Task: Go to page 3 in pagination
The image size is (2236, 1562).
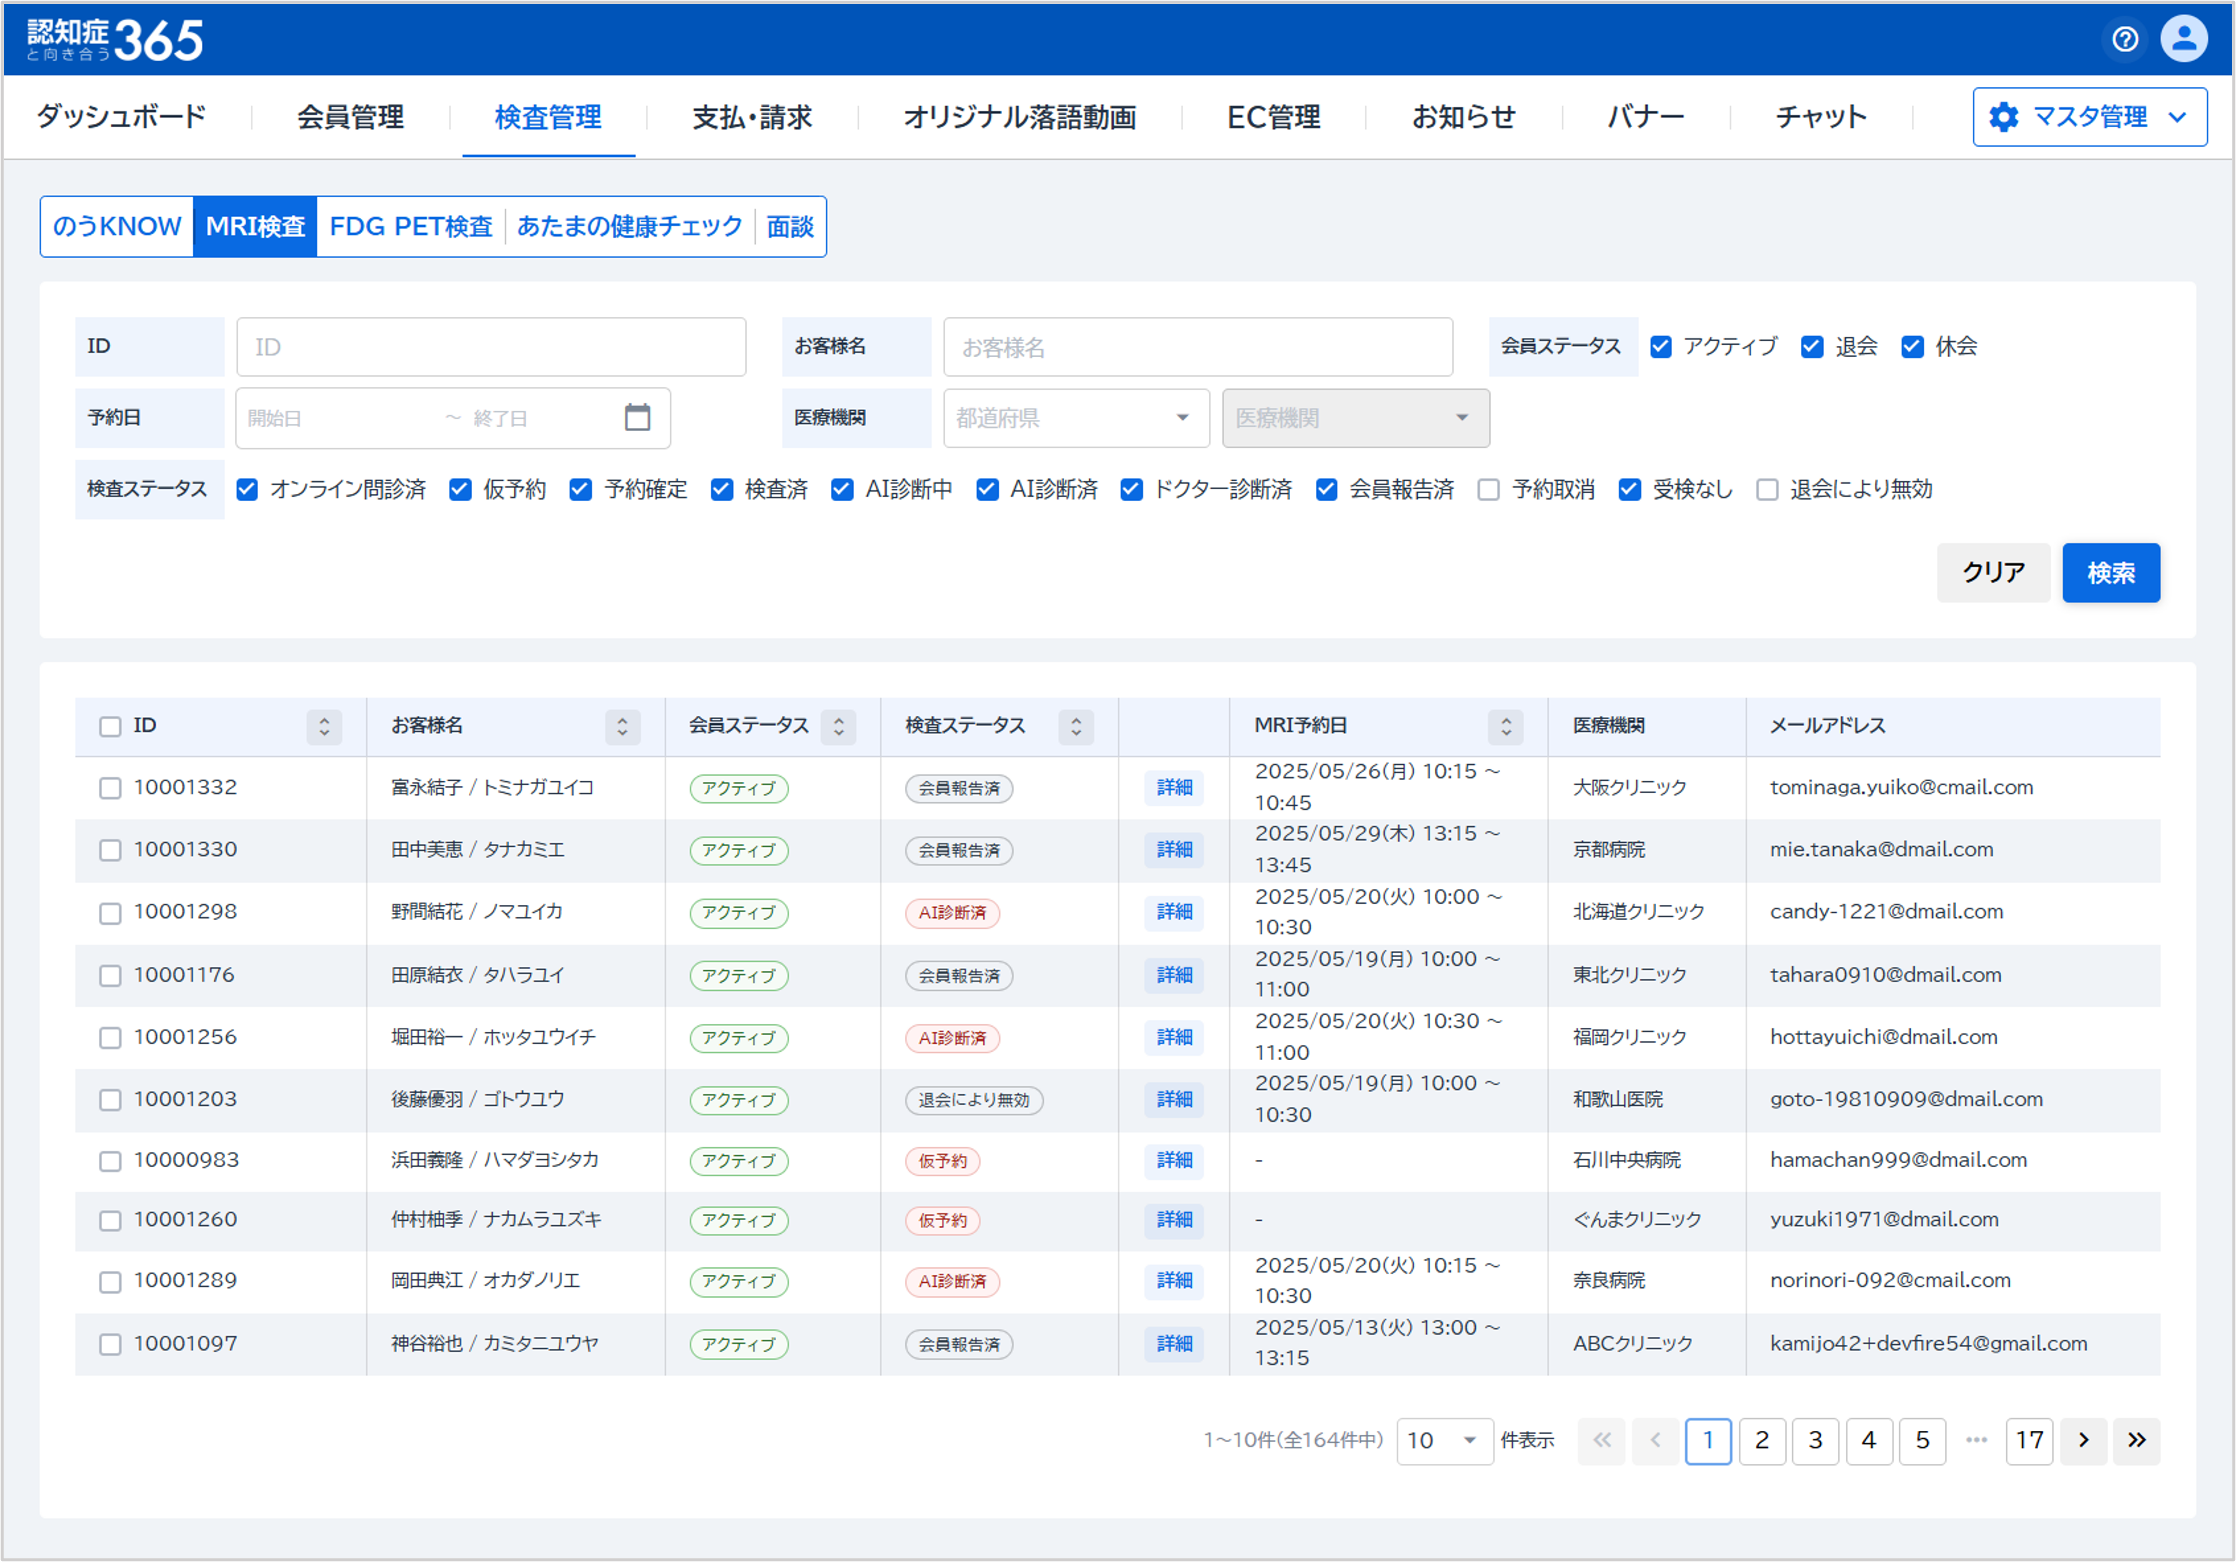Action: 1815,1440
